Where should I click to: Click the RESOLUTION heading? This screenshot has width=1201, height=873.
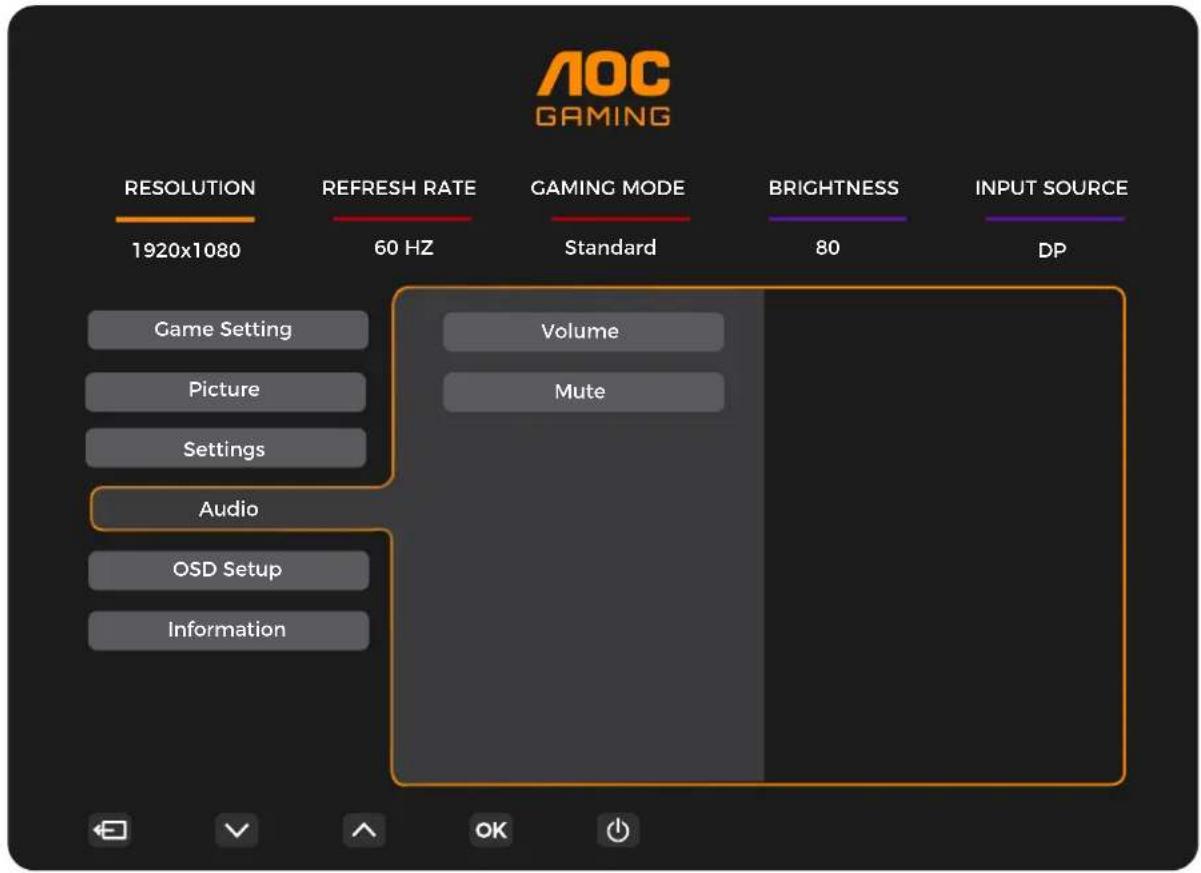point(190,188)
